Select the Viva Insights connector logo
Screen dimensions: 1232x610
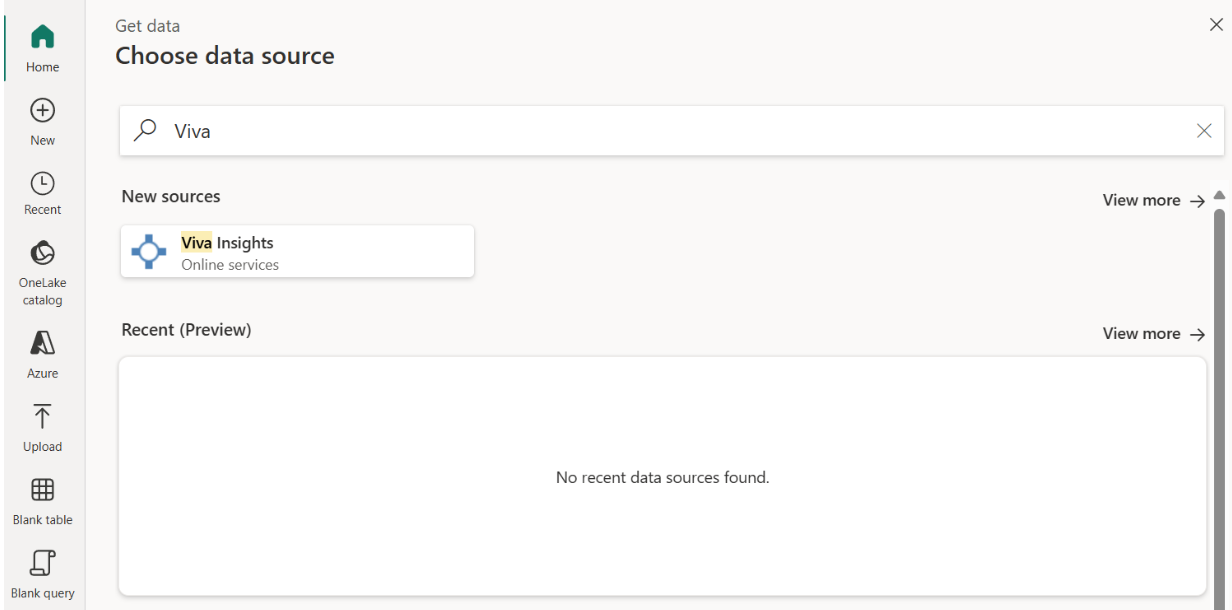149,252
